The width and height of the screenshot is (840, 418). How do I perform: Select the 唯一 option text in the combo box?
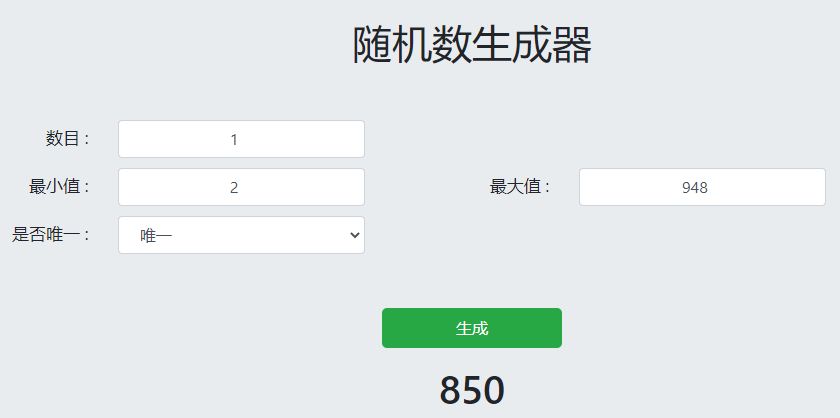(156, 236)
